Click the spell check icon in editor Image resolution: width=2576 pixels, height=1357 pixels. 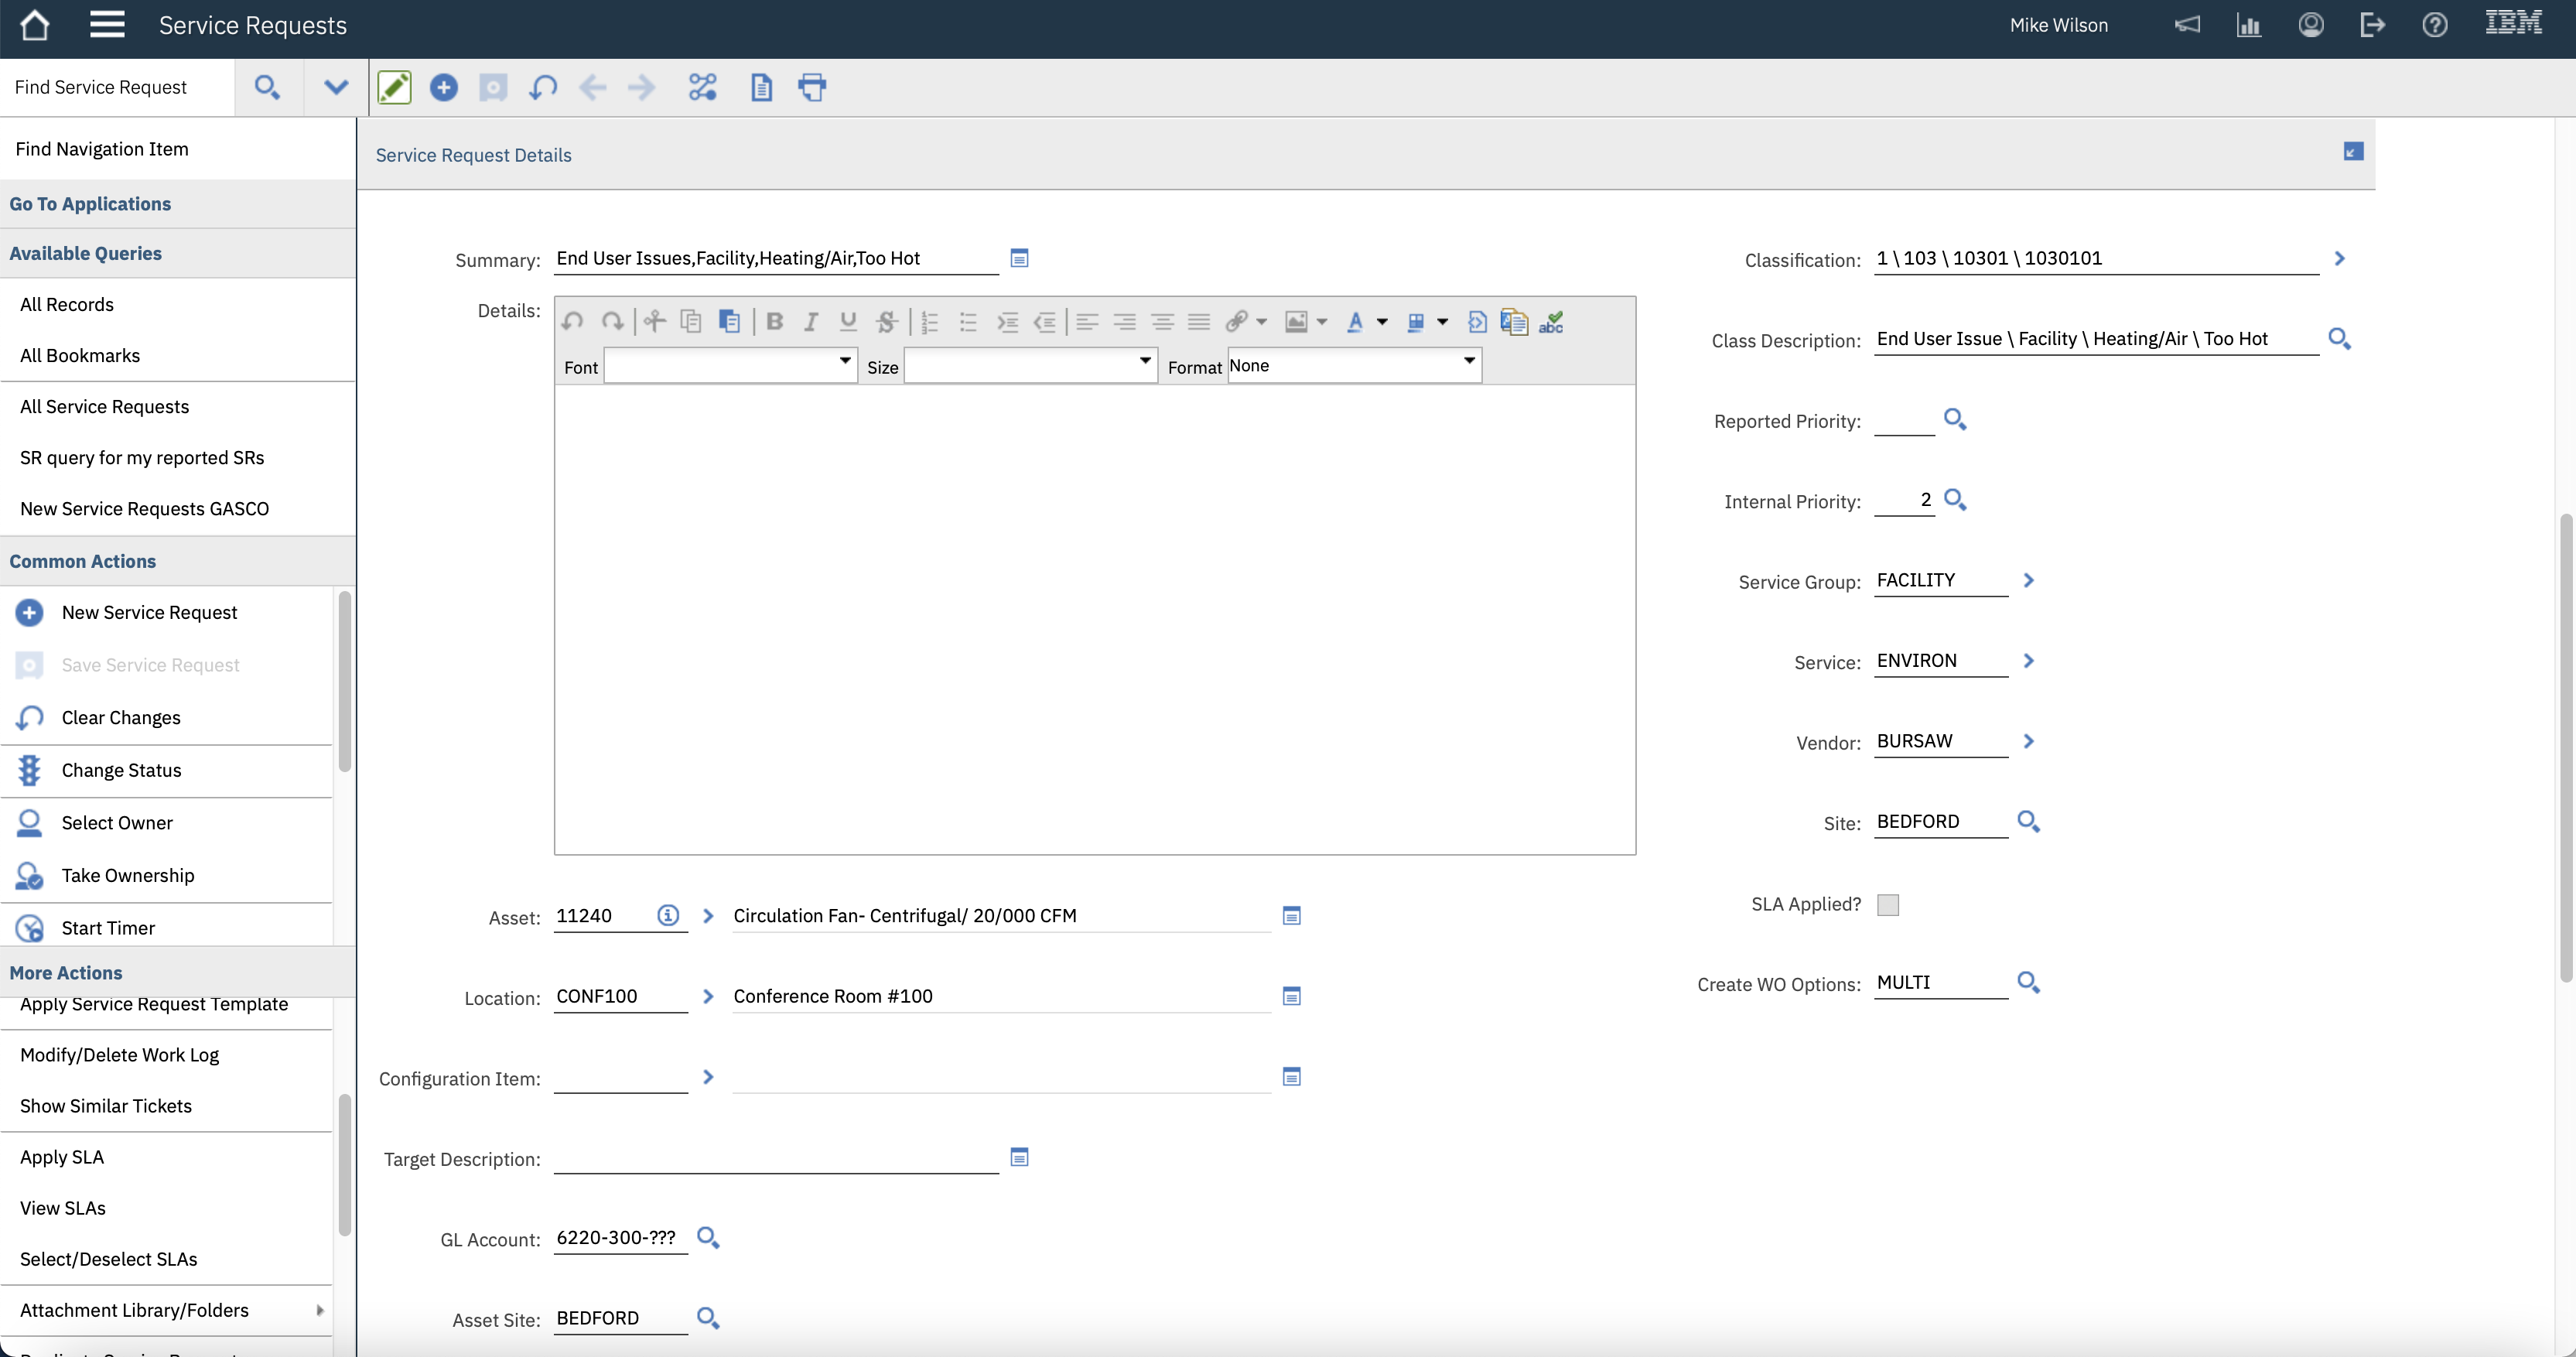pos(1551,321)
